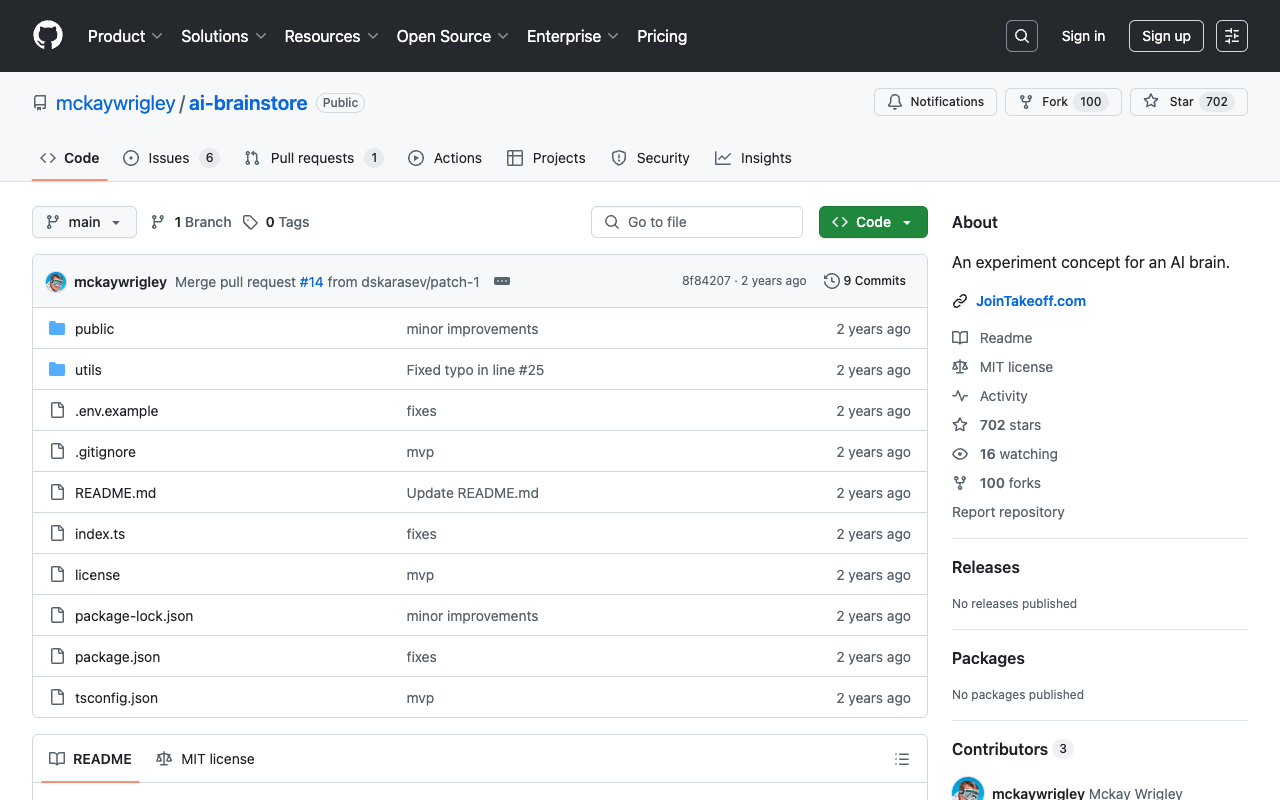Viewport: 1280px width, 800px height.
Task: Open the .gitignore file
Action: pos(105,452)
